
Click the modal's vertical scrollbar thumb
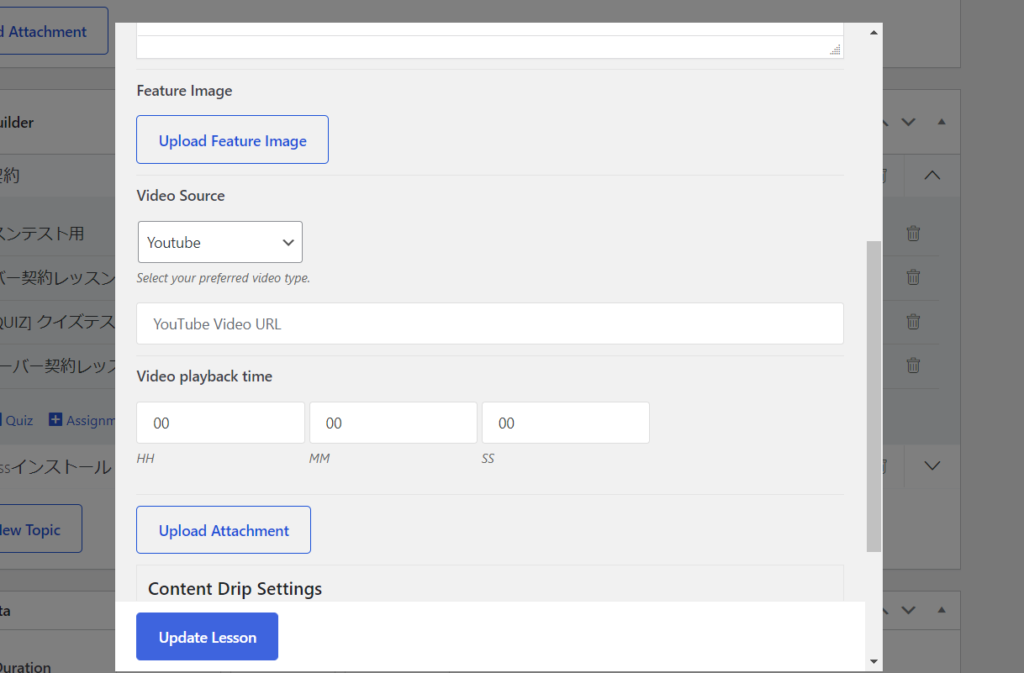874,395
